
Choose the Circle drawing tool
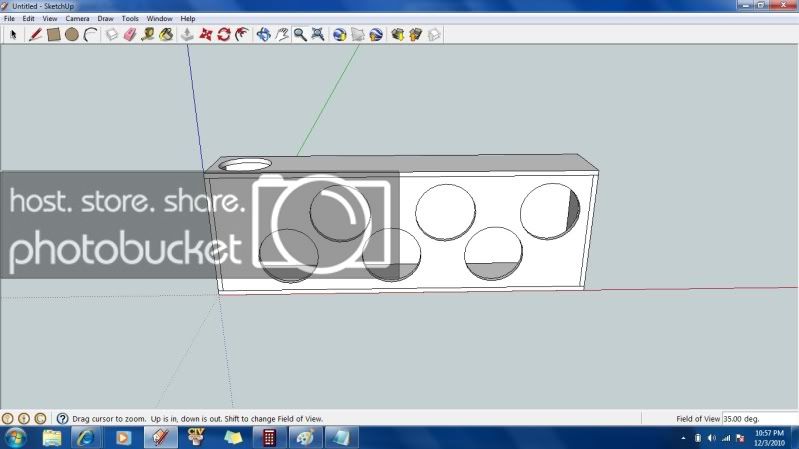point(72,35)
